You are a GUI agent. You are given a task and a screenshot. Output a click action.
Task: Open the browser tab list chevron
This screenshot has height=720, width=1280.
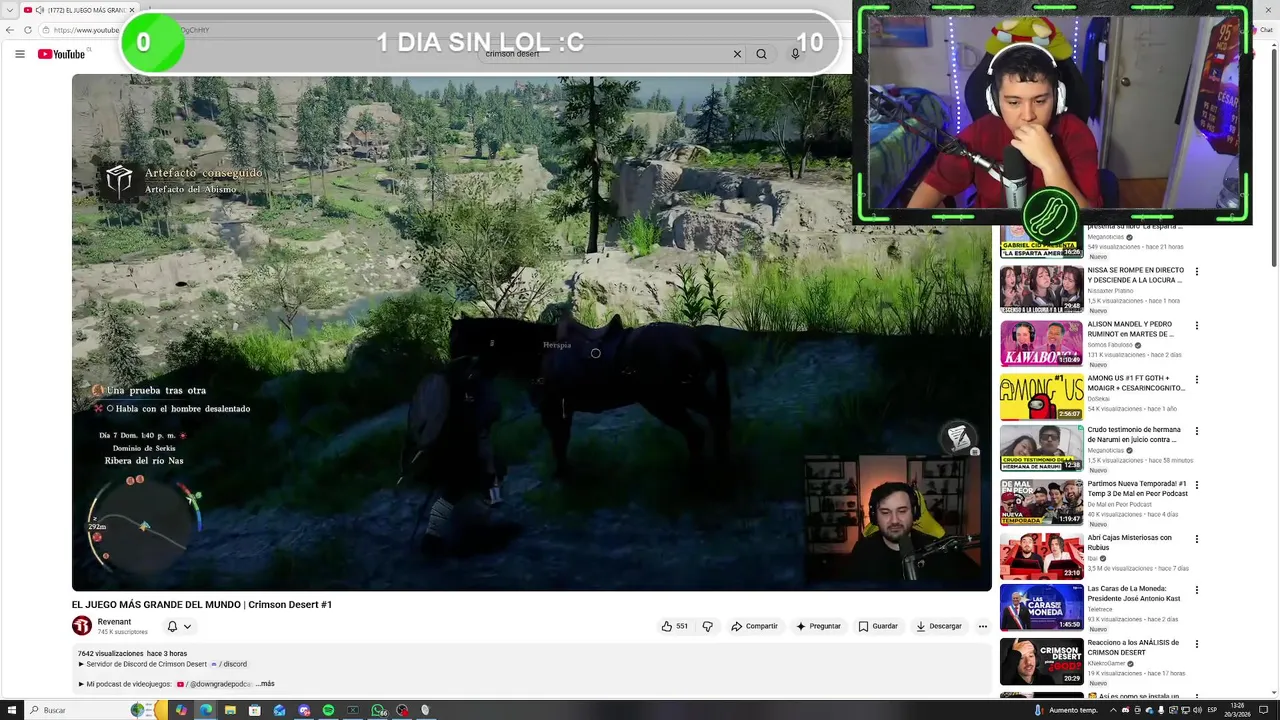pyautogui.click(x=9, y=10)
